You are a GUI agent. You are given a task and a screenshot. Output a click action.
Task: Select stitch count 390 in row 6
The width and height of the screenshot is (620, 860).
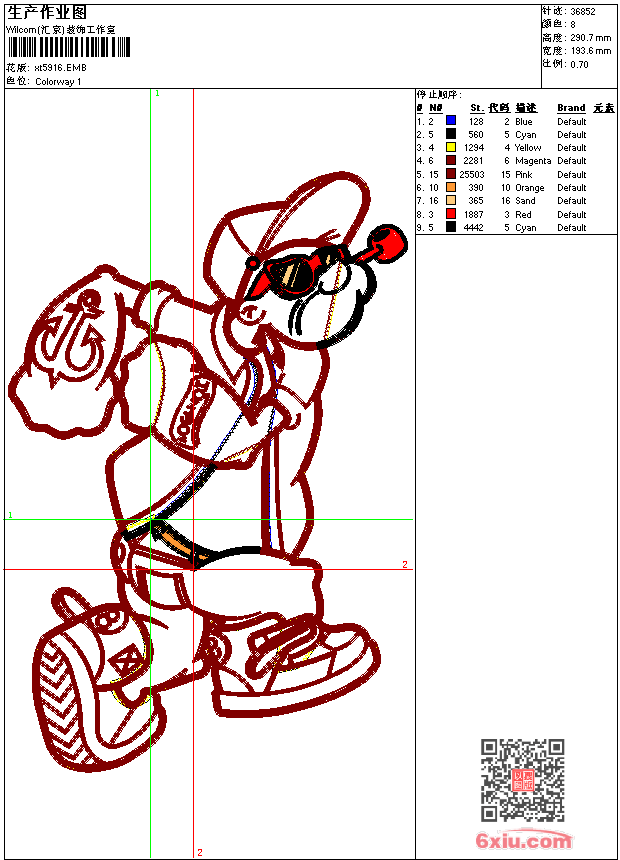(x=476, y=188)
